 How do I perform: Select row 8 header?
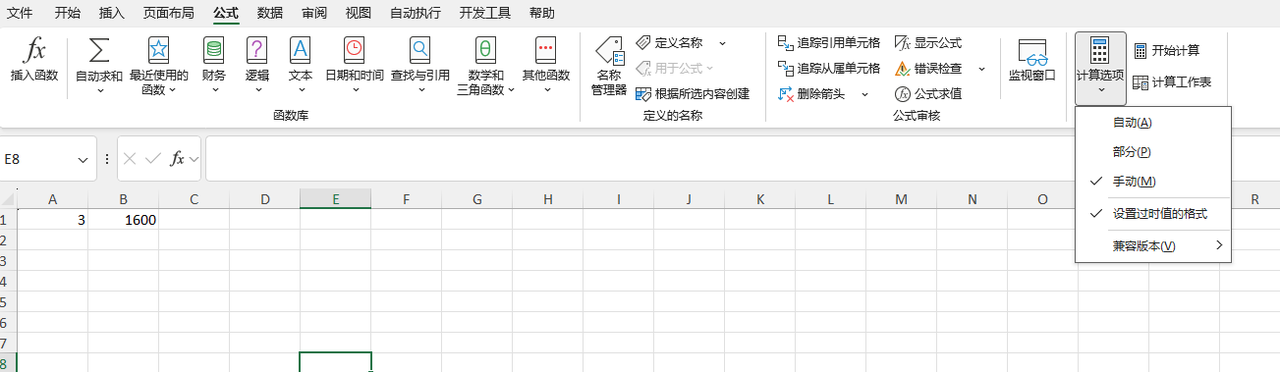pyautogui.click(x=8, y=362)
